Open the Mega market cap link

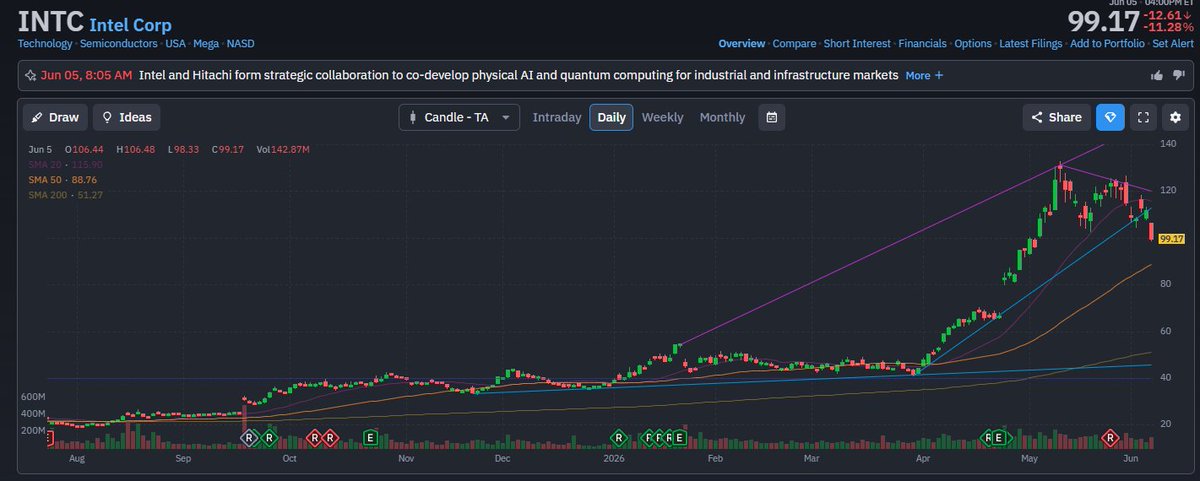pyautogui.click(x=206, y=44)
